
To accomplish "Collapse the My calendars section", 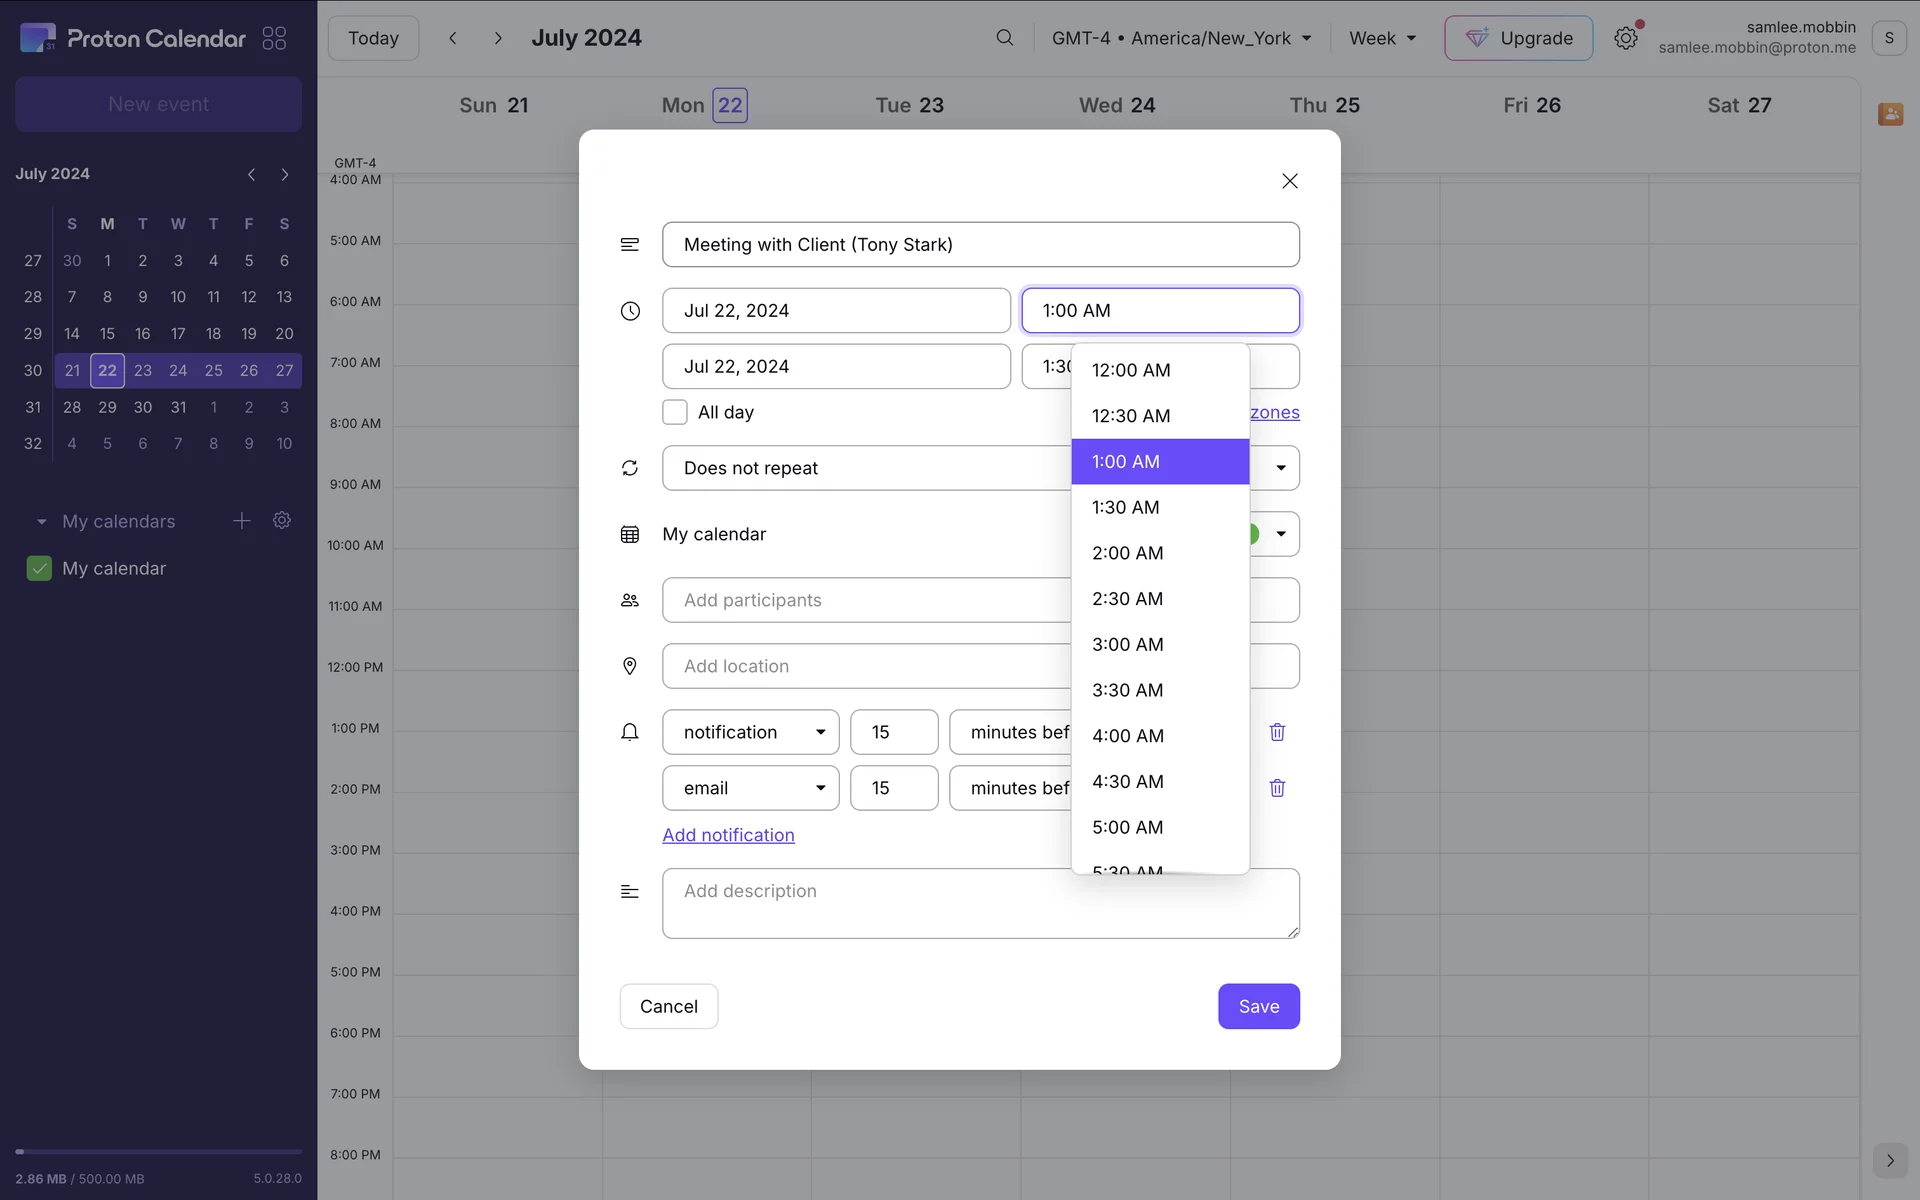I will [x=41, y=522].
